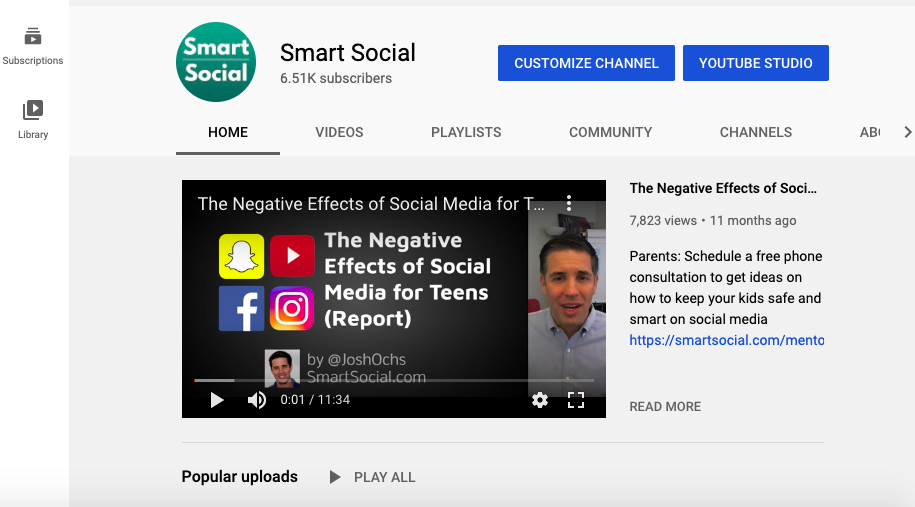Screen dimensions: 915x507
Task: Switch to the Home tab
Action: 228,132
